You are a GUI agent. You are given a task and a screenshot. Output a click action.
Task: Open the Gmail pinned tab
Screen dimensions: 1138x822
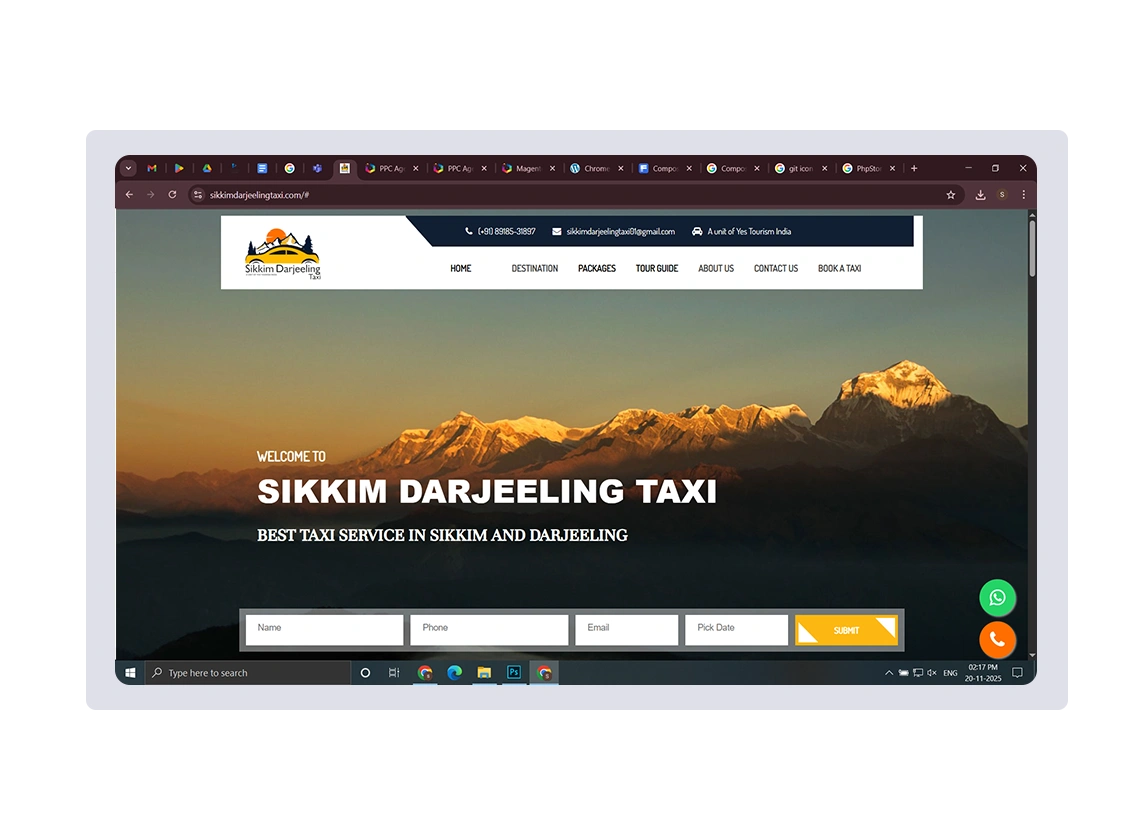coord(152,169)
